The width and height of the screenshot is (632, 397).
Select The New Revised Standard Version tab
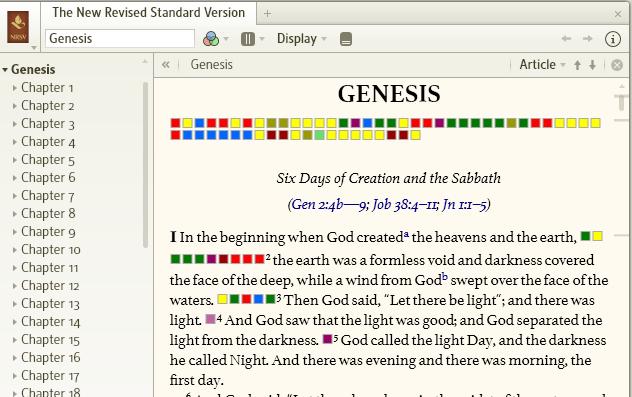point(148,12)
